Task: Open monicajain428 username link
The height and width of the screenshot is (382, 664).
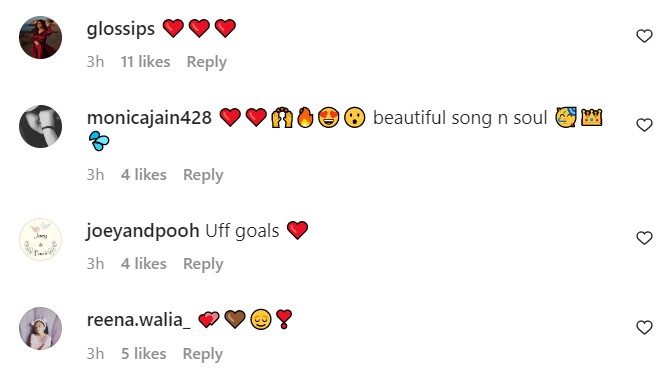Action: coord(149,118)
